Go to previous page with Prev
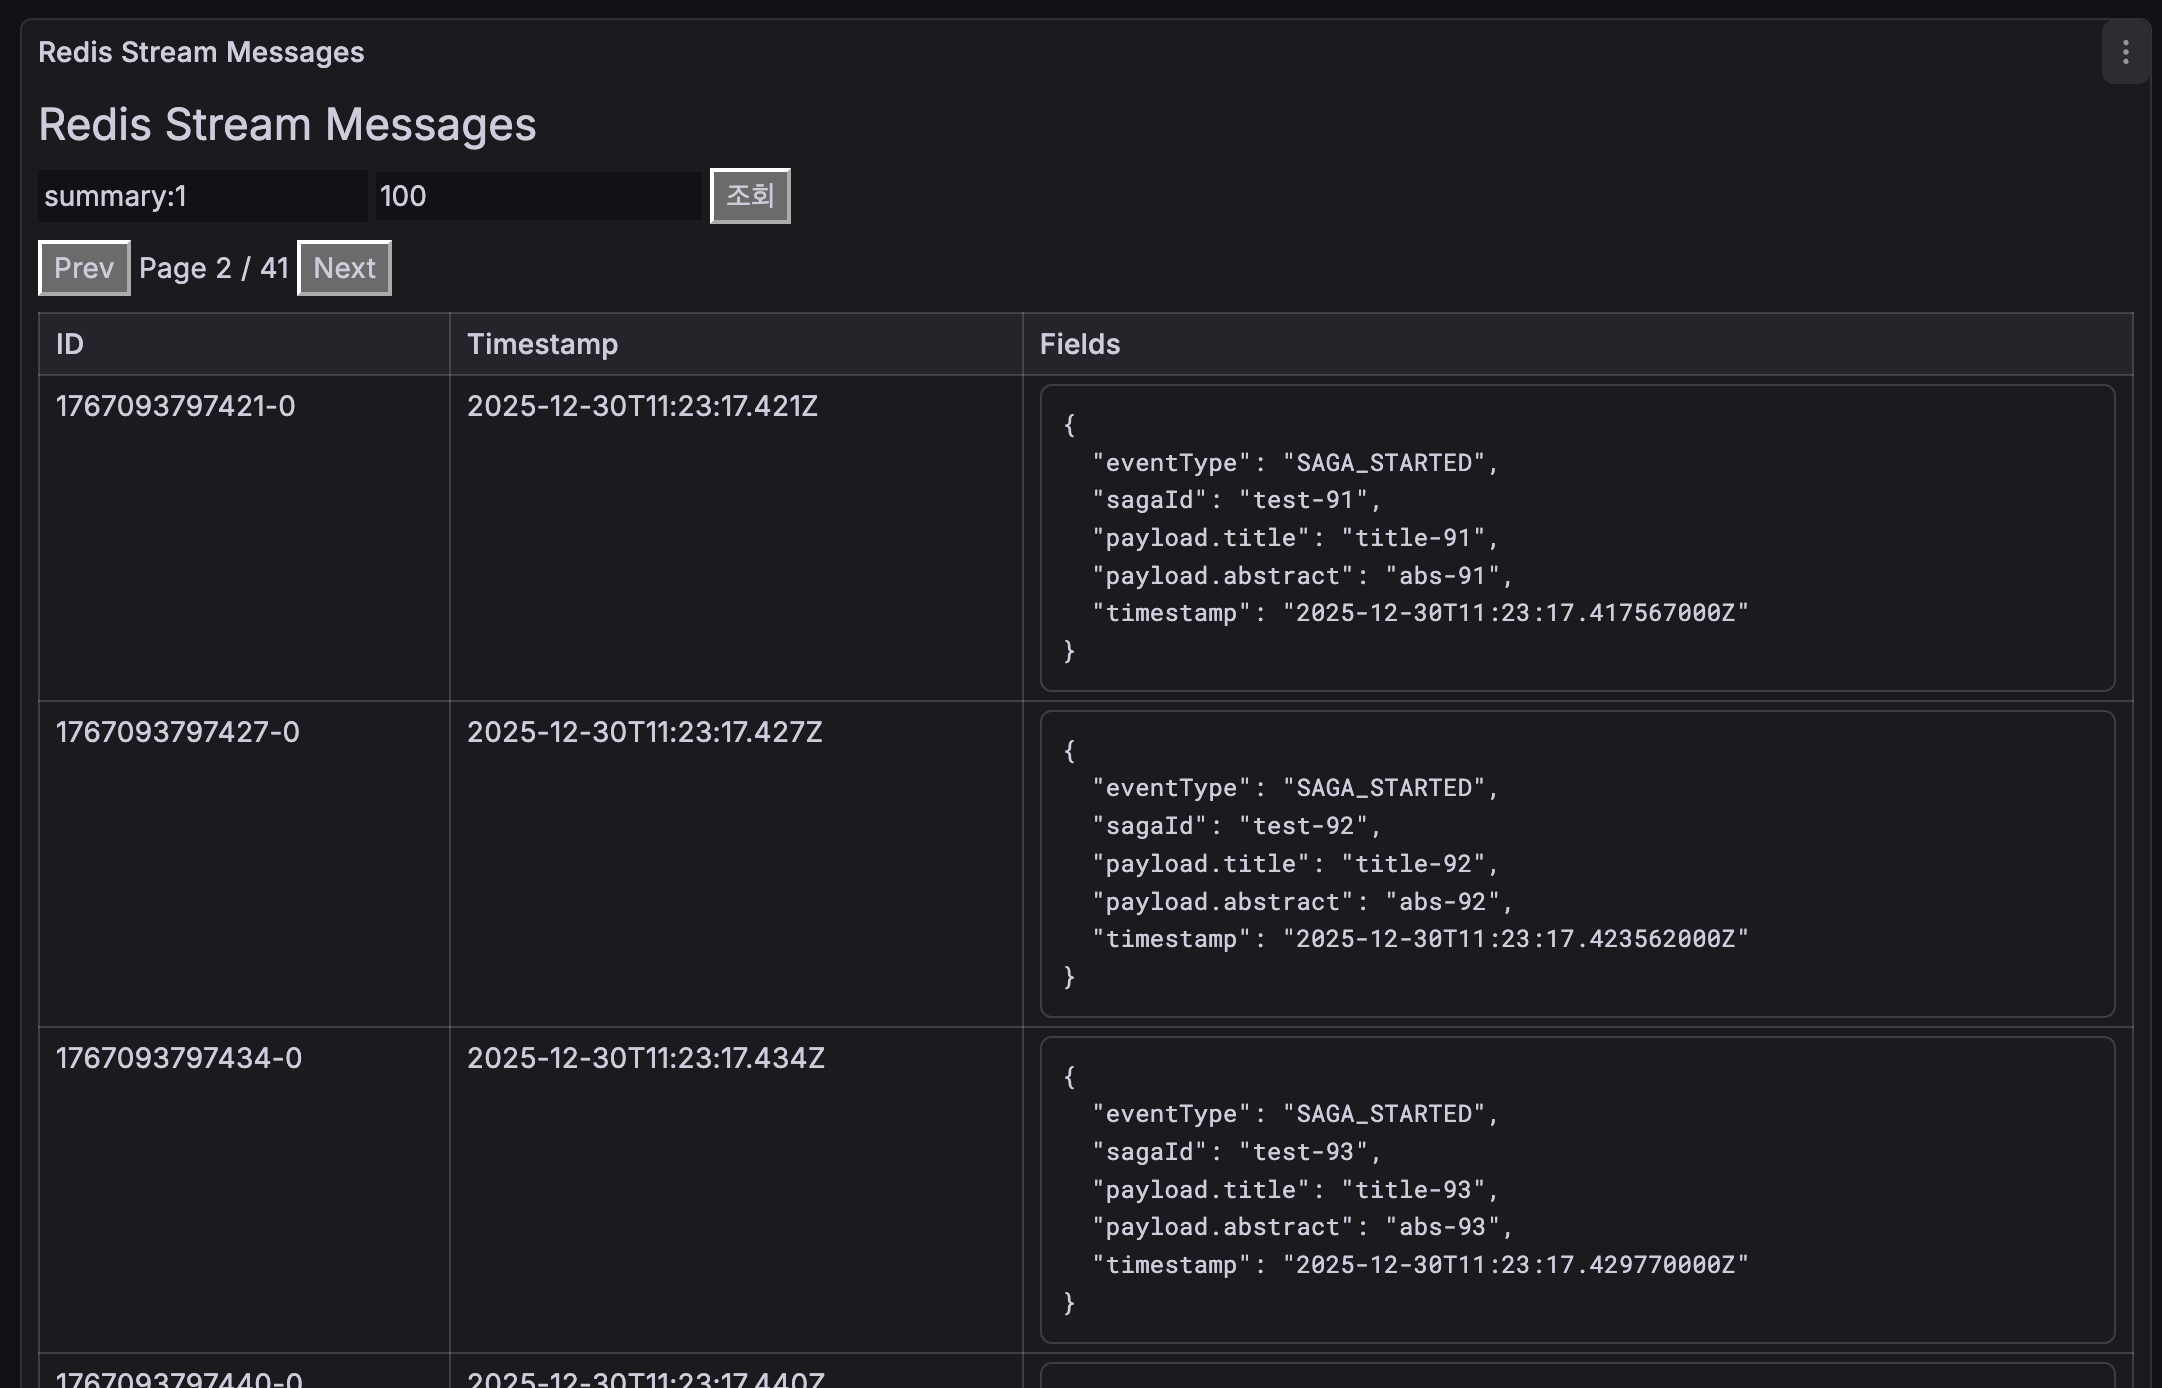2162x1388 pixels. pyautogui.click(x=84, y=268)
